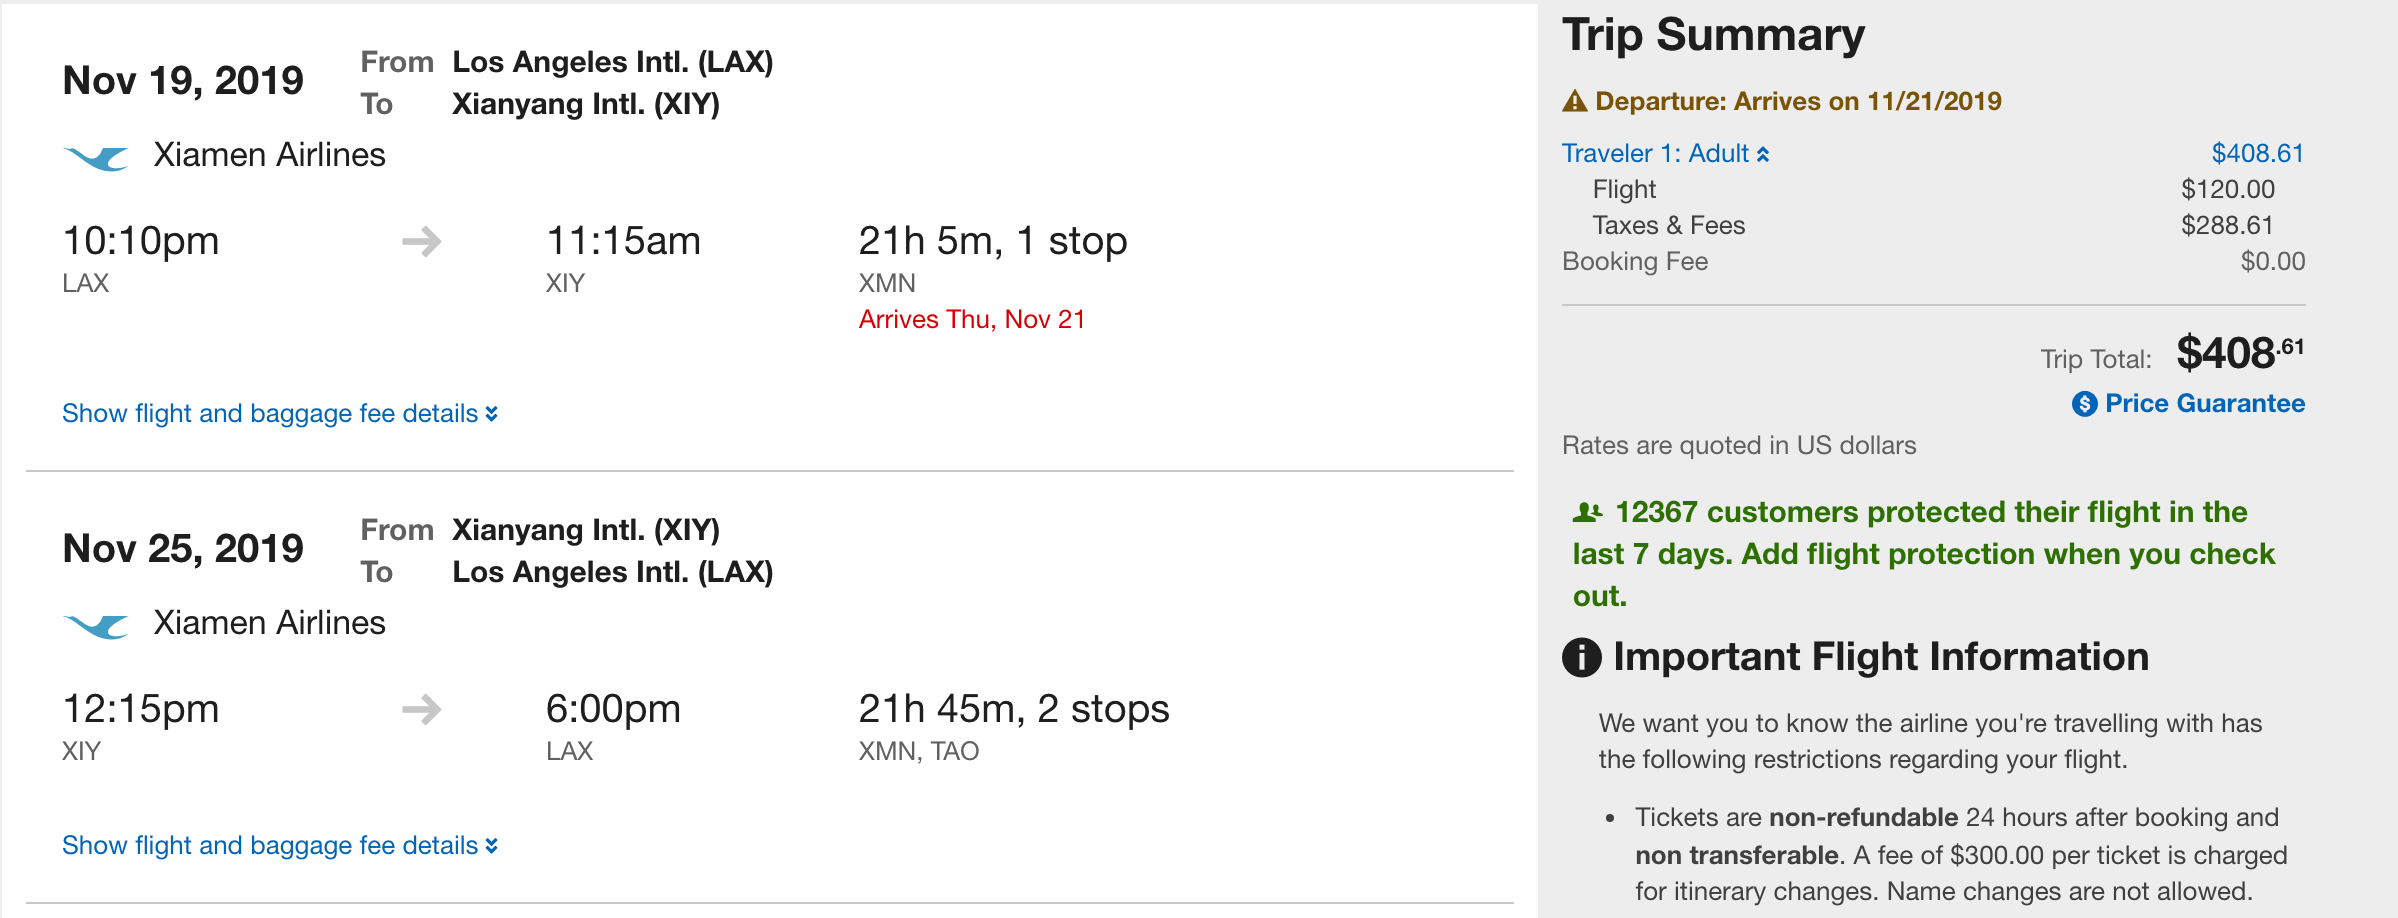Click the $408.61 traveler price link
Screen dimensions: 2398x918
[2257, 153]
